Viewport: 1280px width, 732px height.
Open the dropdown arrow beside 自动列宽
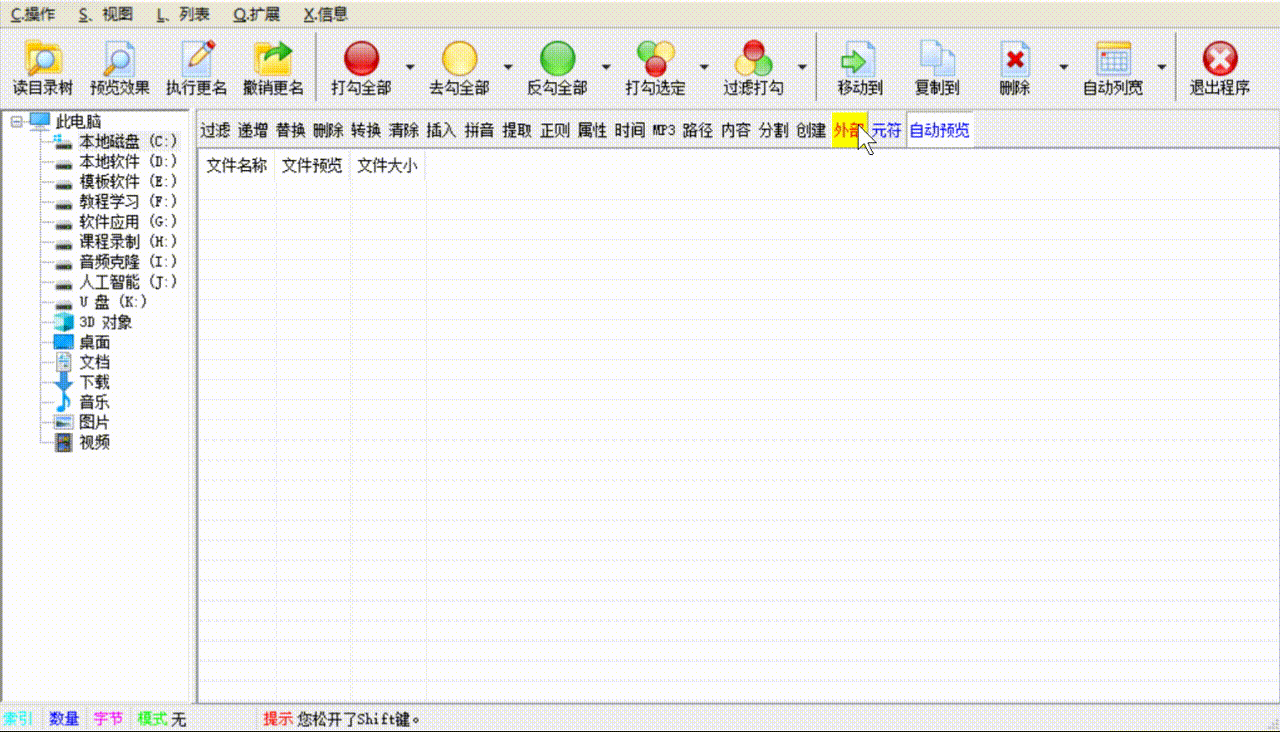[1161, 67]
